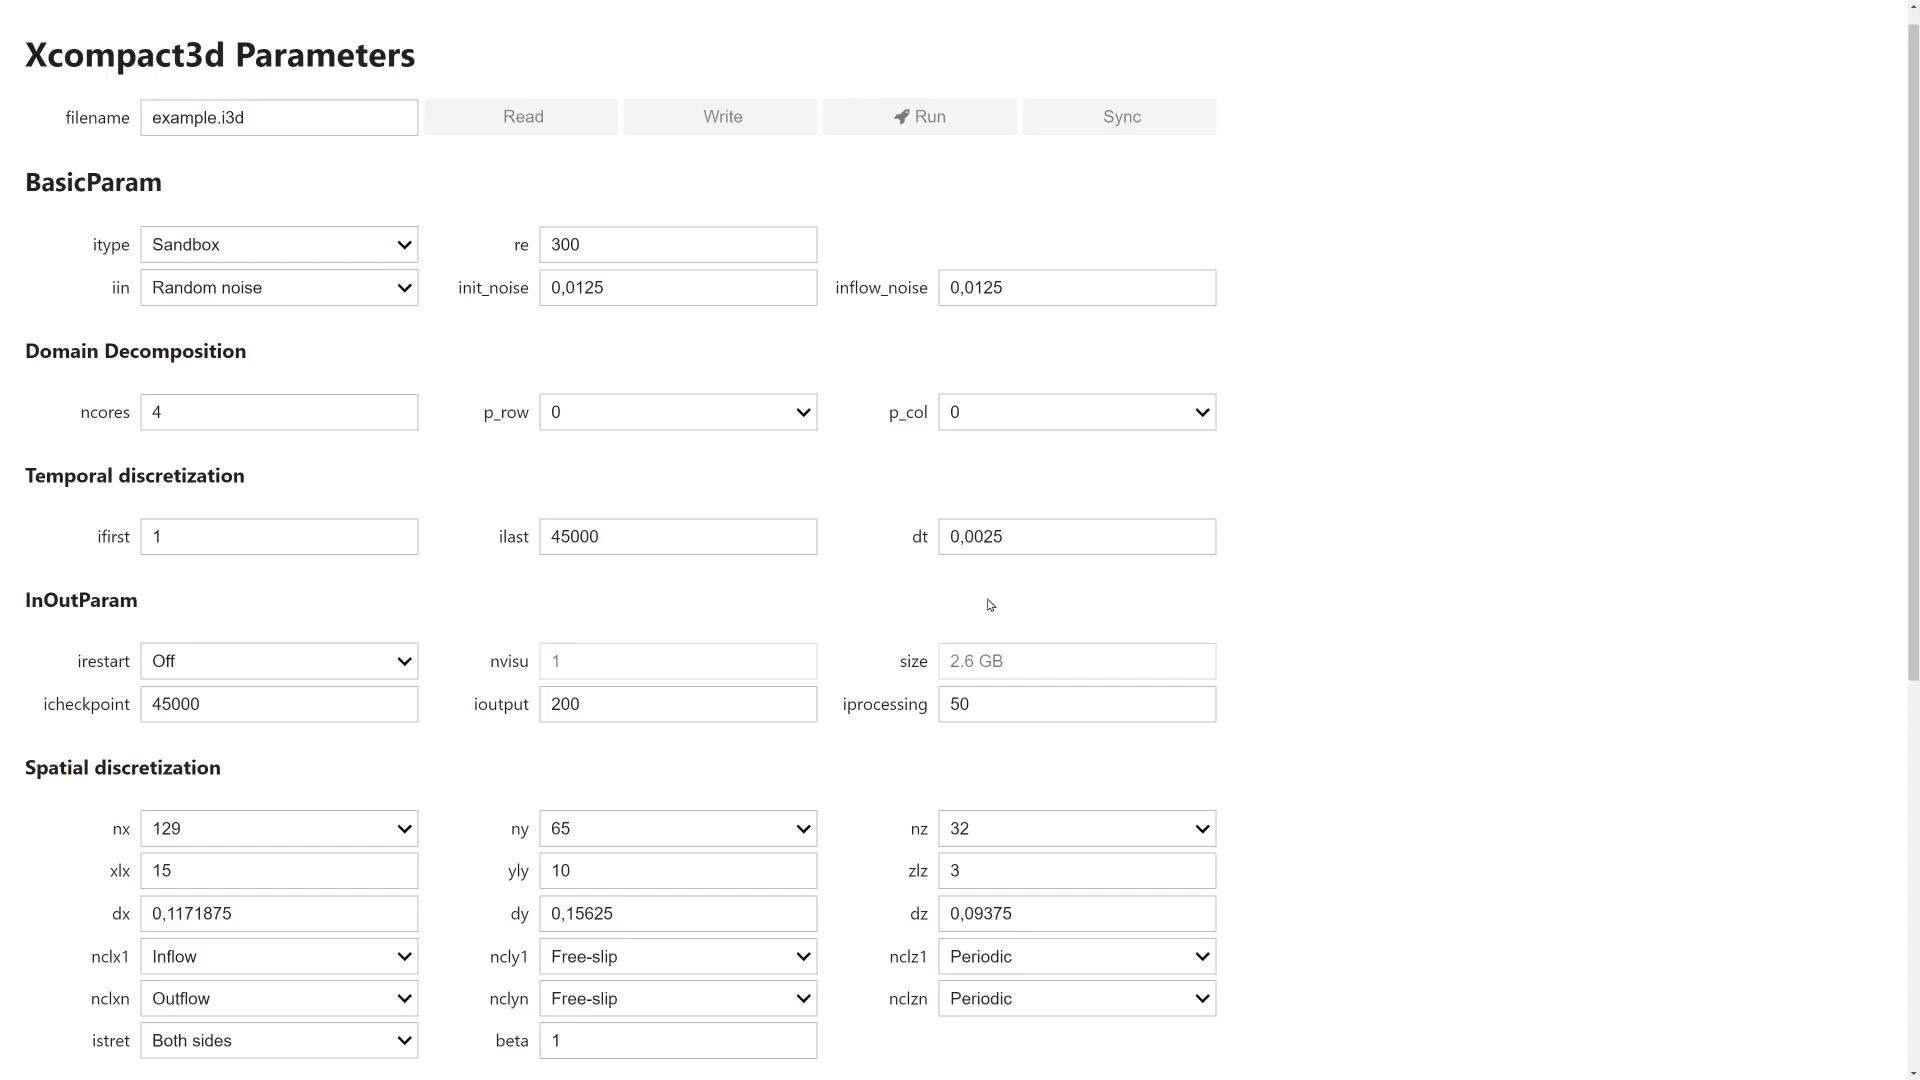
Task: Edit the dt timestep value field
Action: click(x=1076, y=535)
